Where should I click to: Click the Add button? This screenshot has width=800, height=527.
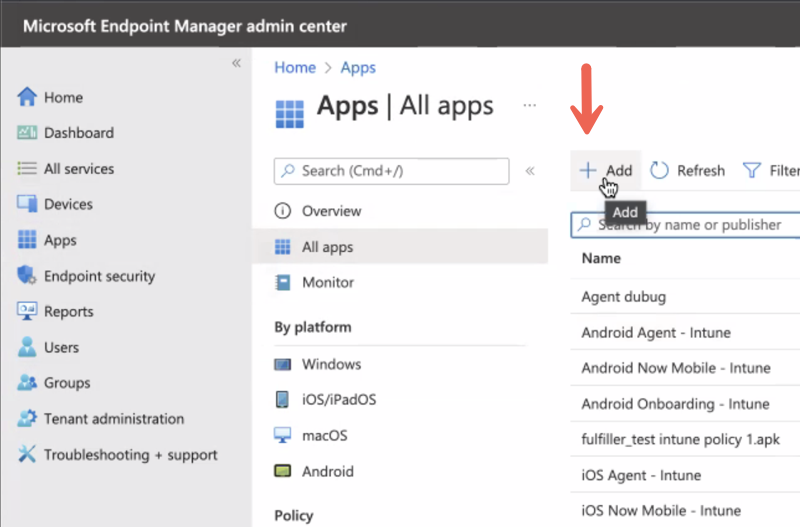606,170
